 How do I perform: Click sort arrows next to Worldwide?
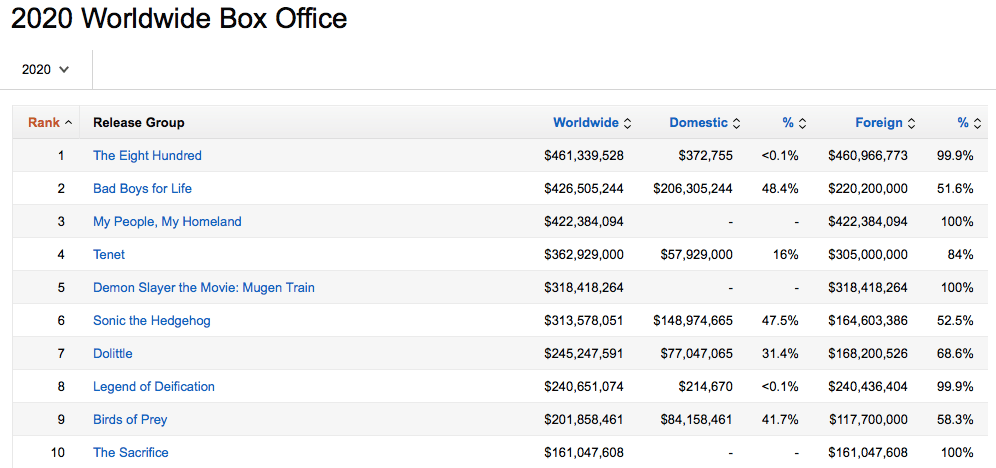click(x=627, y=123)
